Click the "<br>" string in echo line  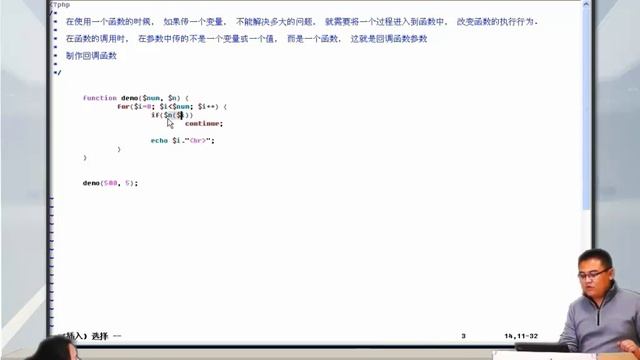point(198,140)
